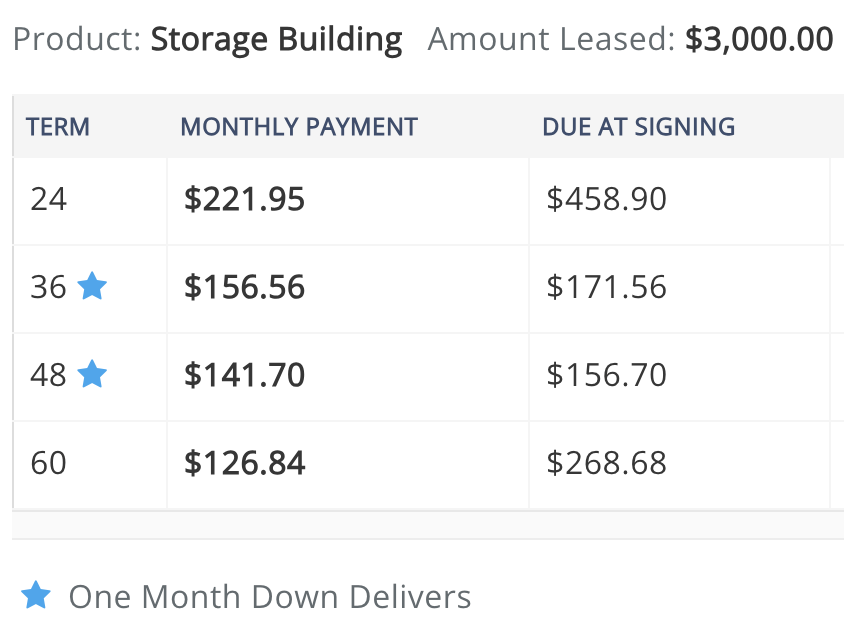Click the $171.56 due at signing
Screen dimensions: 844x638
tap(606, 287)
